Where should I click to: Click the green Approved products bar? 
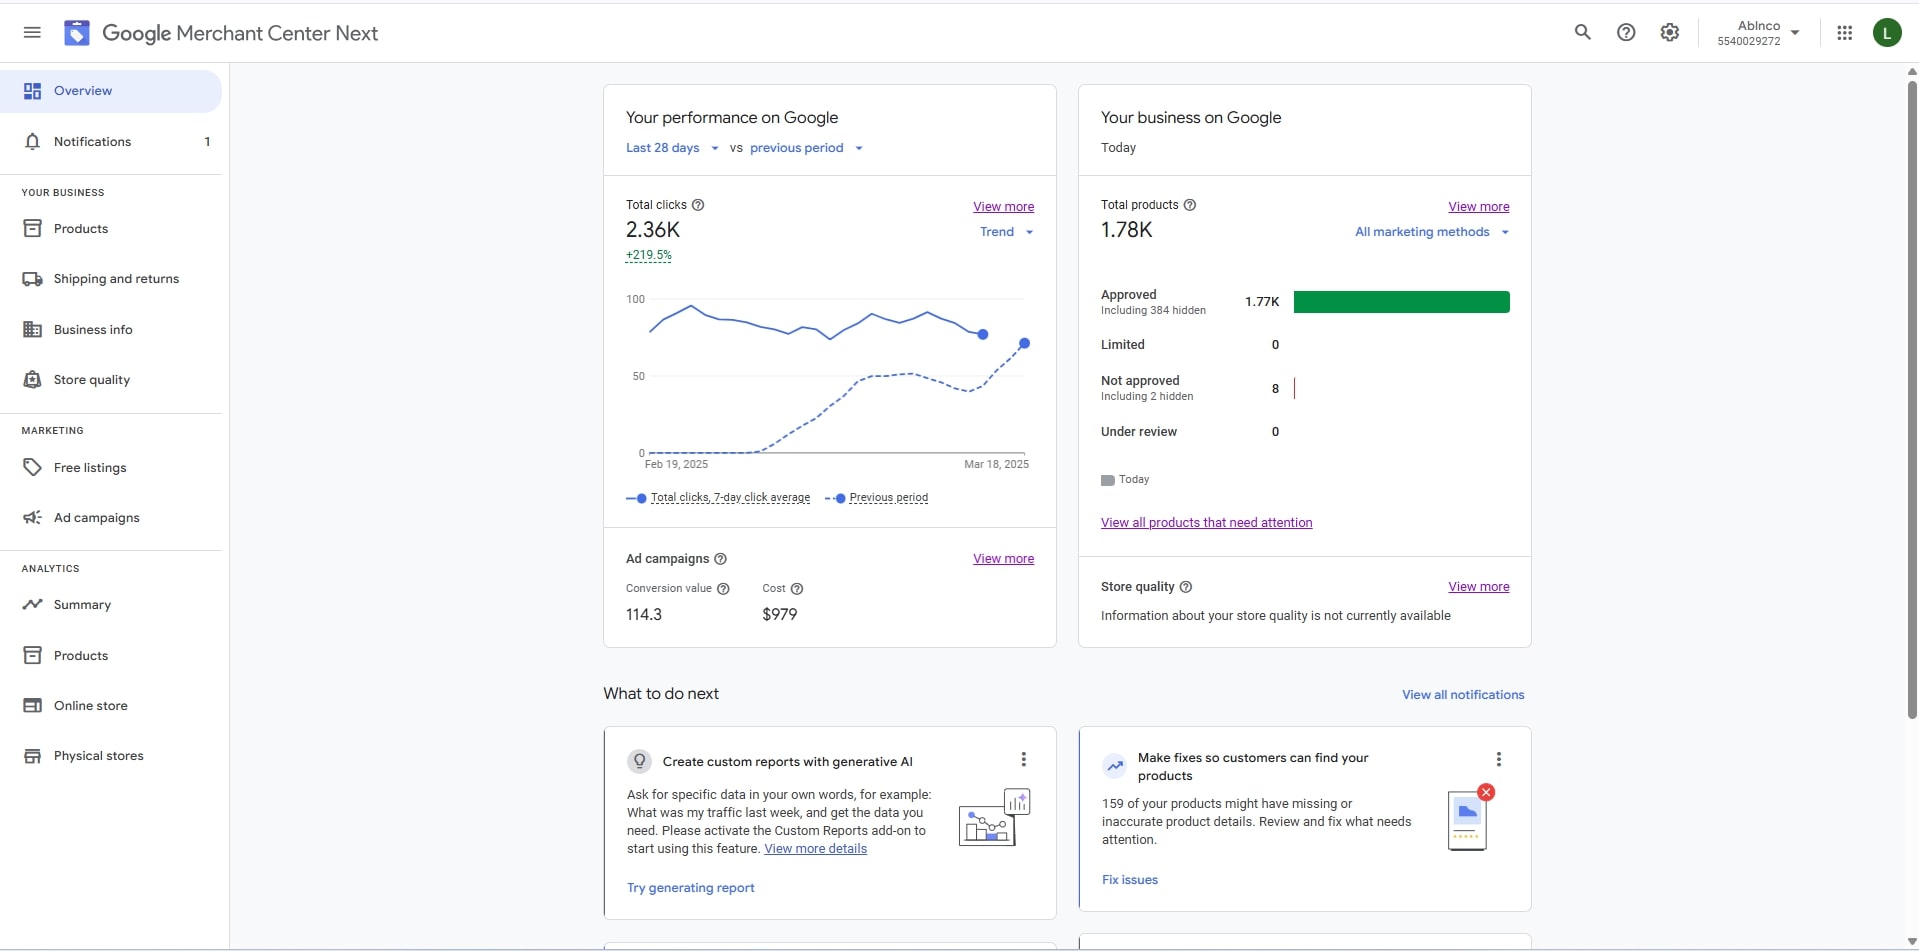[1401, 302]
